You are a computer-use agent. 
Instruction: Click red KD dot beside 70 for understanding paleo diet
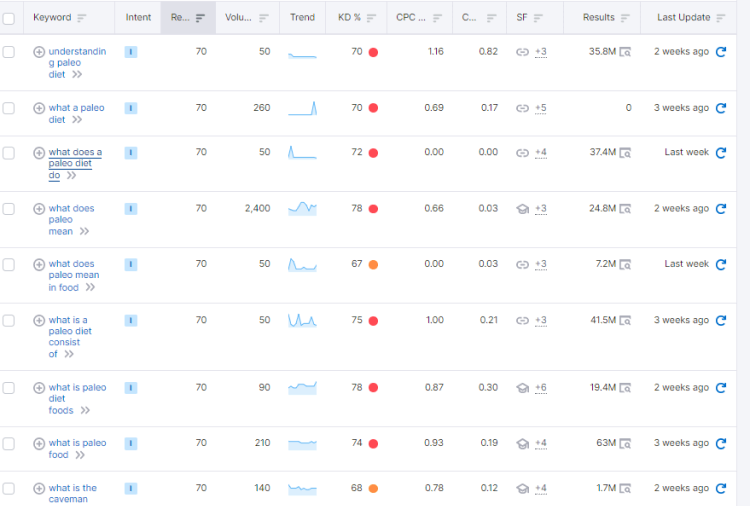tap(374, 52)
